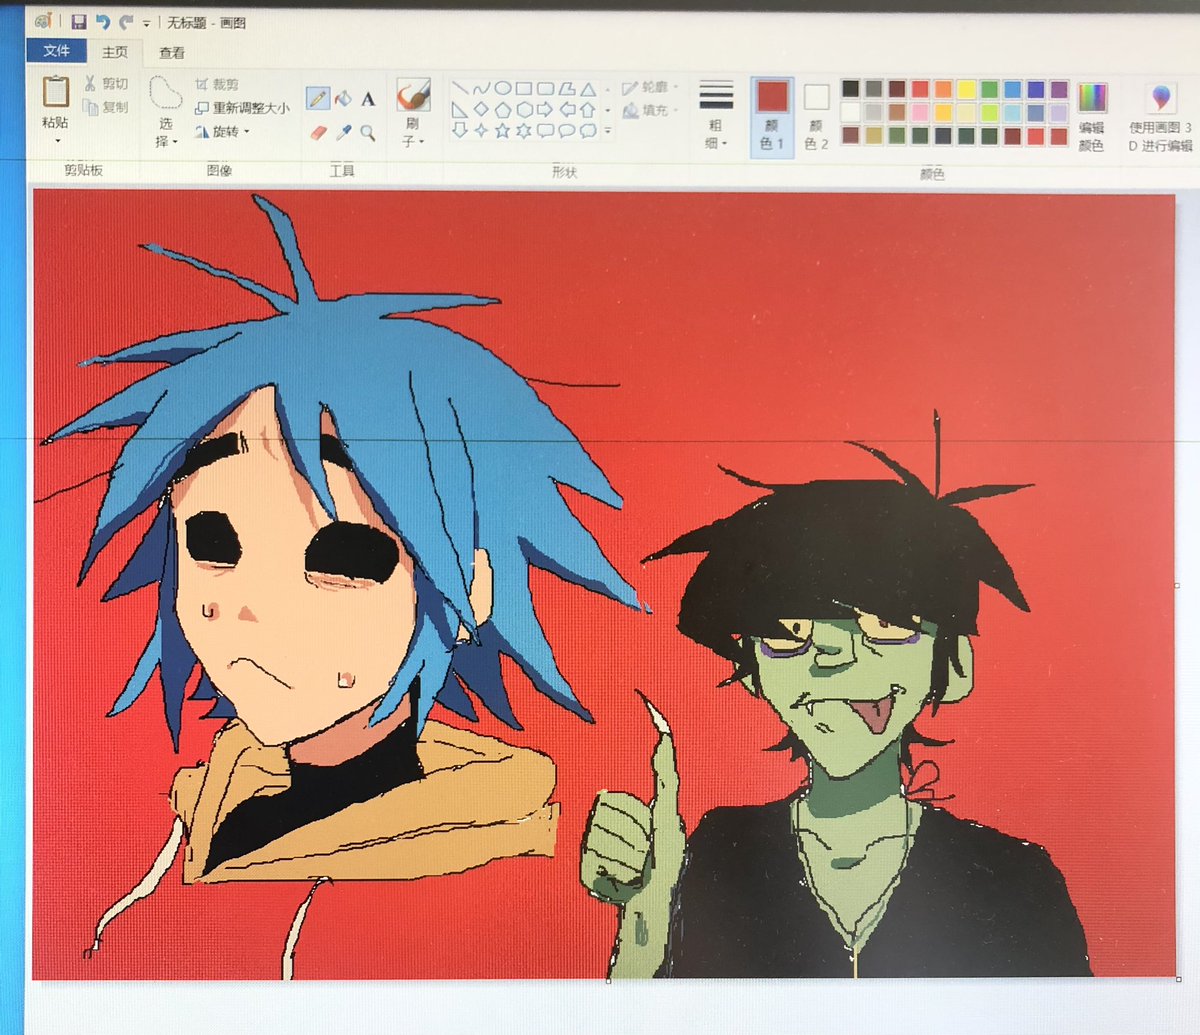
Task: Activate Color 2 (颜色 2) button
Action: pyautogui.click(x=816, y=116)
